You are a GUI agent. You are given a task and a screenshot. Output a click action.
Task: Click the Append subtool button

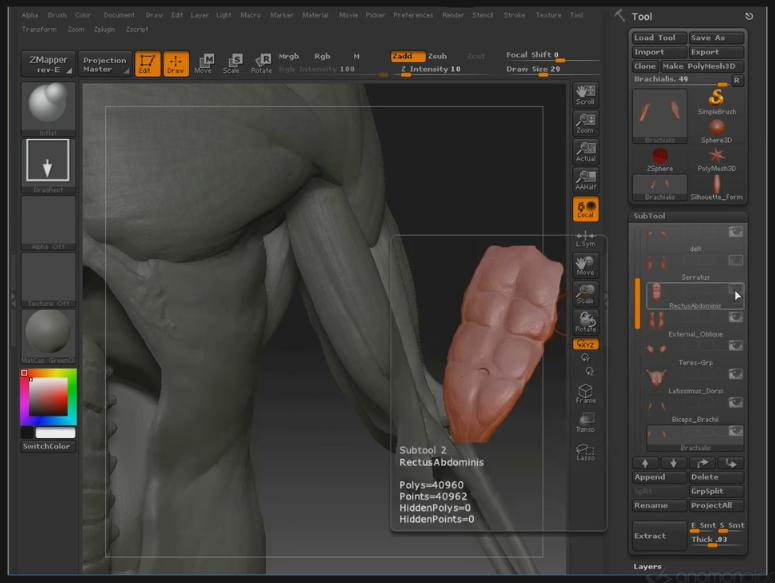(660, 477)
